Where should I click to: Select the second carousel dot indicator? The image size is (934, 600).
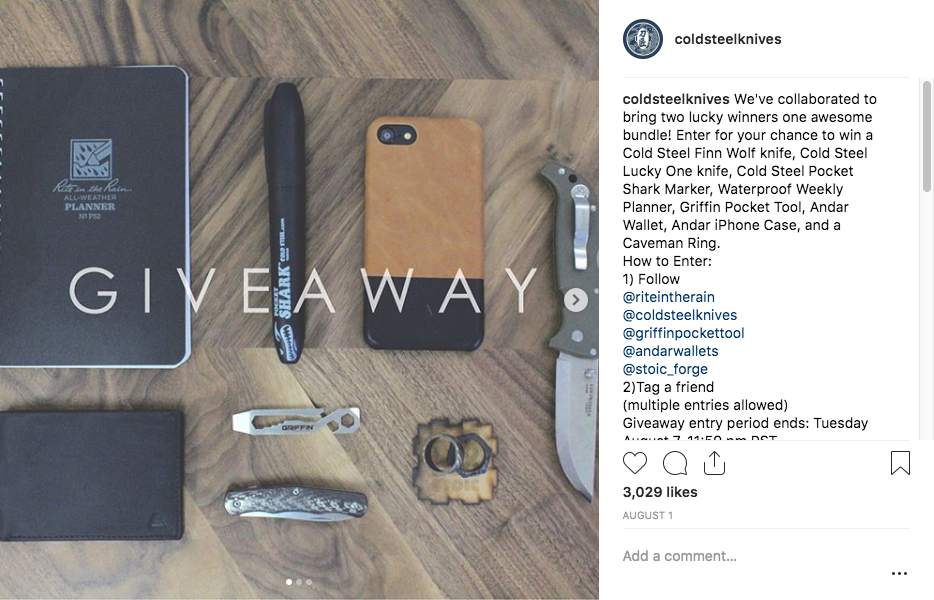(x=299, y=582)
